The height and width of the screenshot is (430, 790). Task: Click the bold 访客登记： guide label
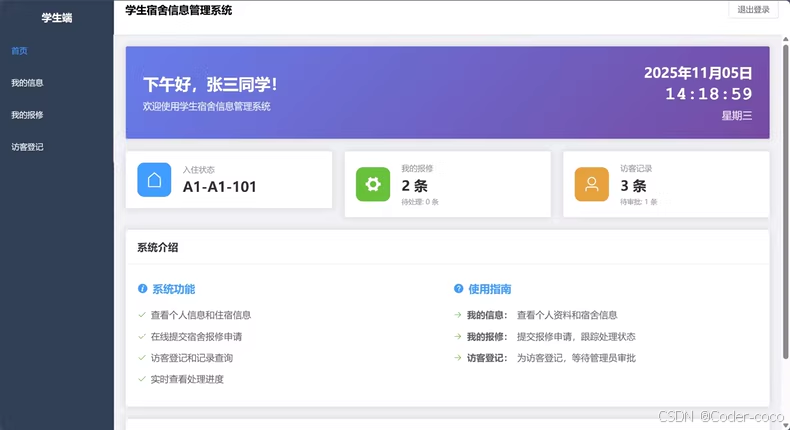pyautogui.click(x=487, y=358)
